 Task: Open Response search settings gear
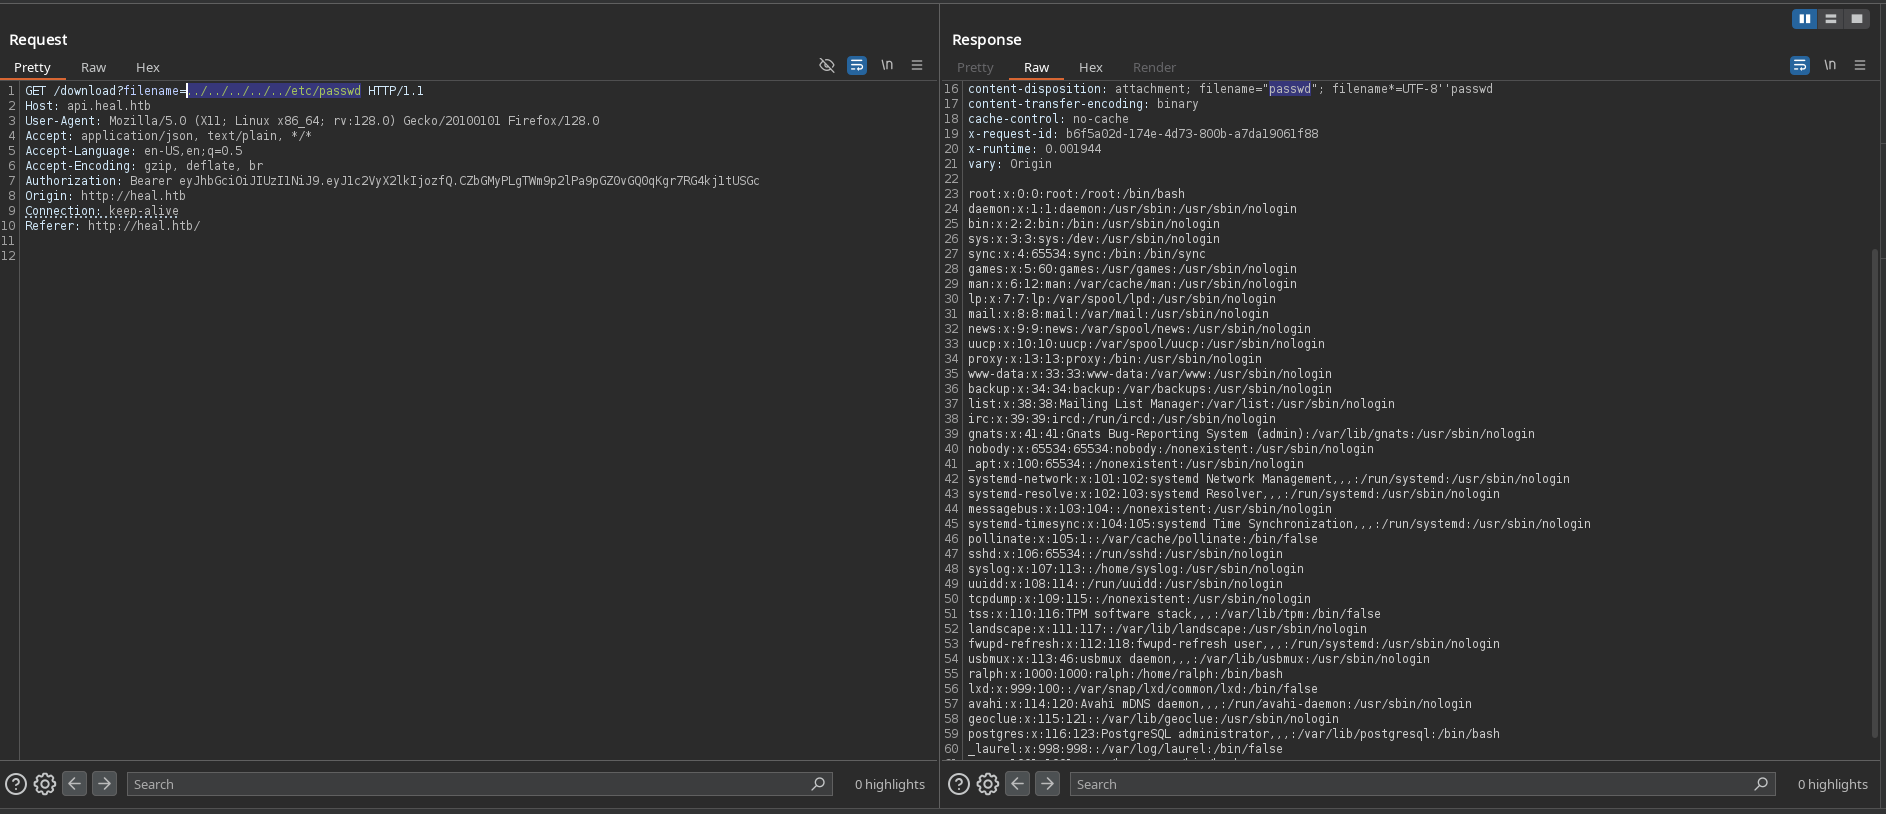point(988,784)
